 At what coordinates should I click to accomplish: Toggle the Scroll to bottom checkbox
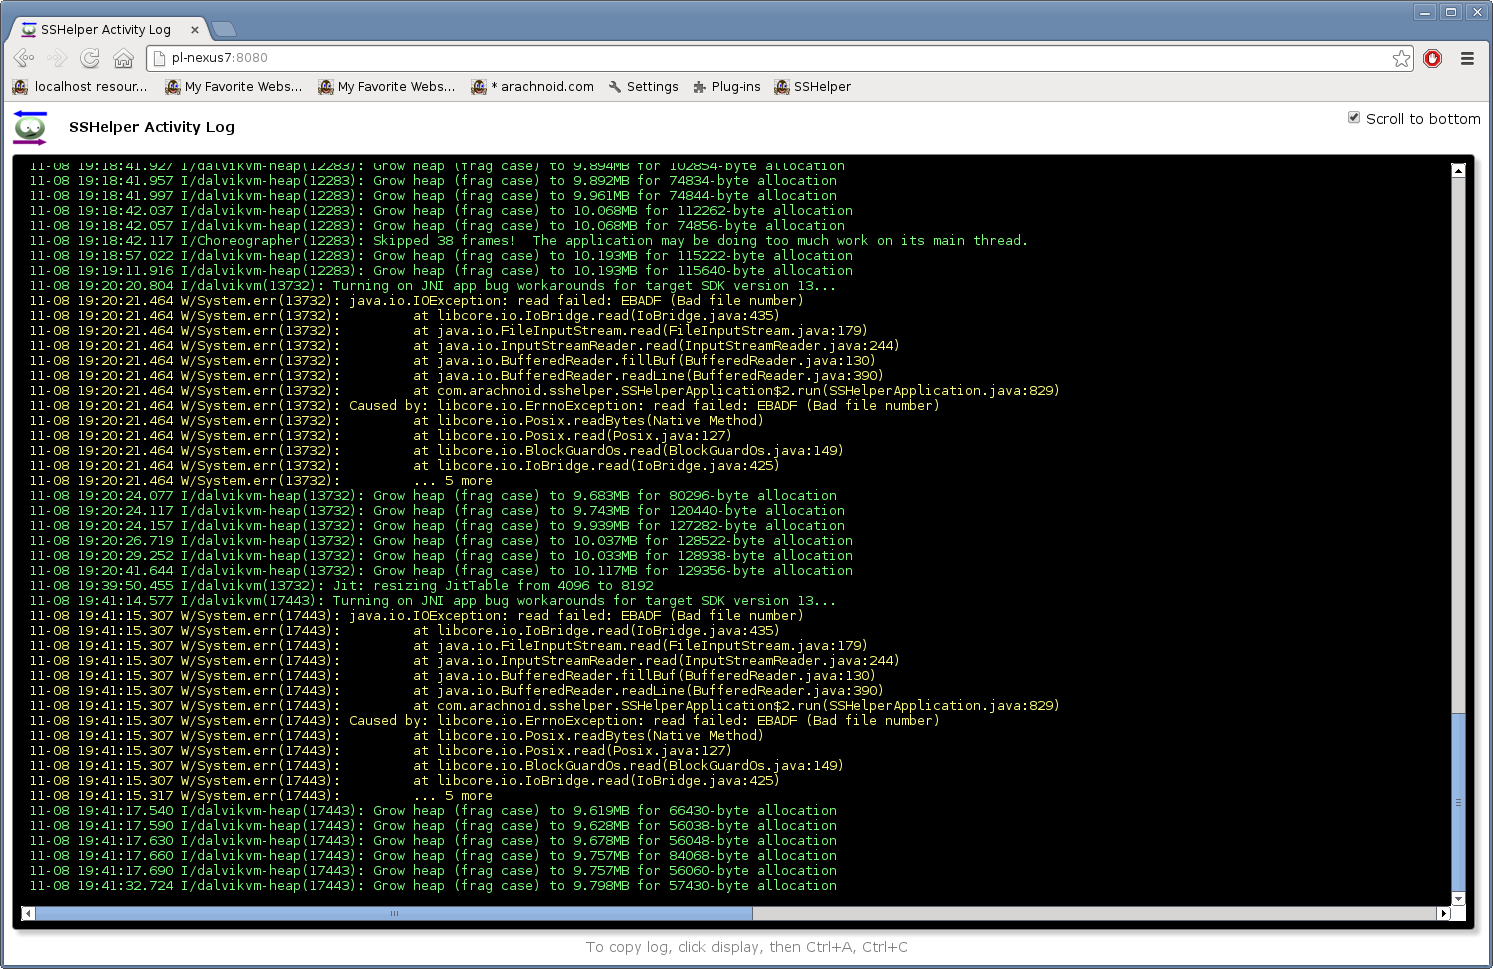tap(1354, 118)
